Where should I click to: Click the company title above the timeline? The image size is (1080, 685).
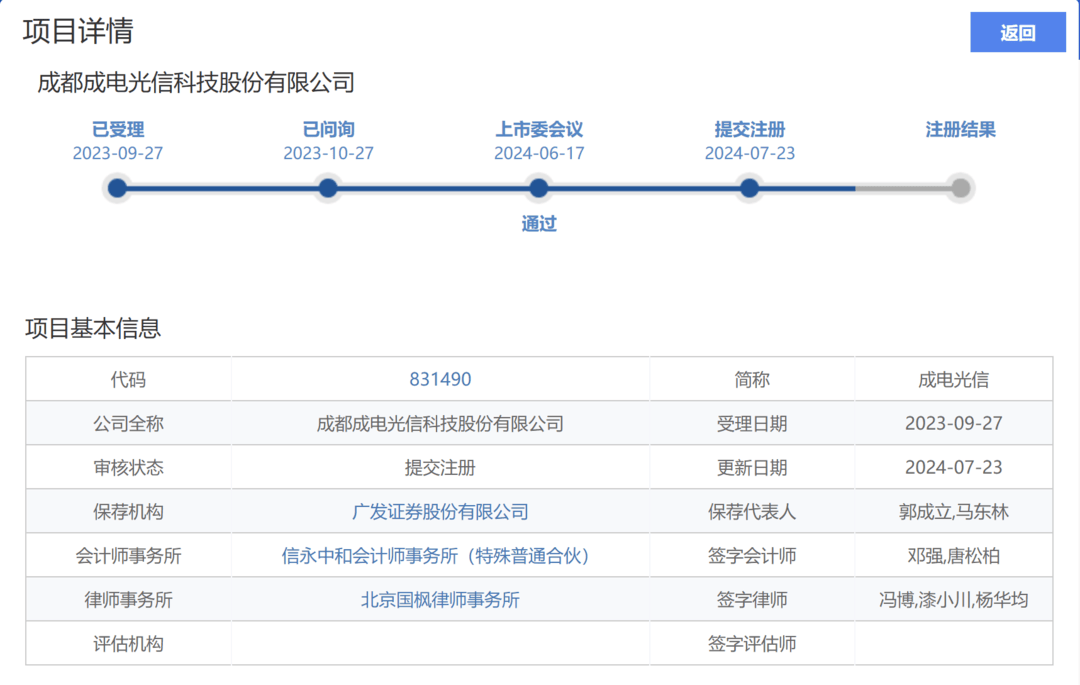coord(196,83)
